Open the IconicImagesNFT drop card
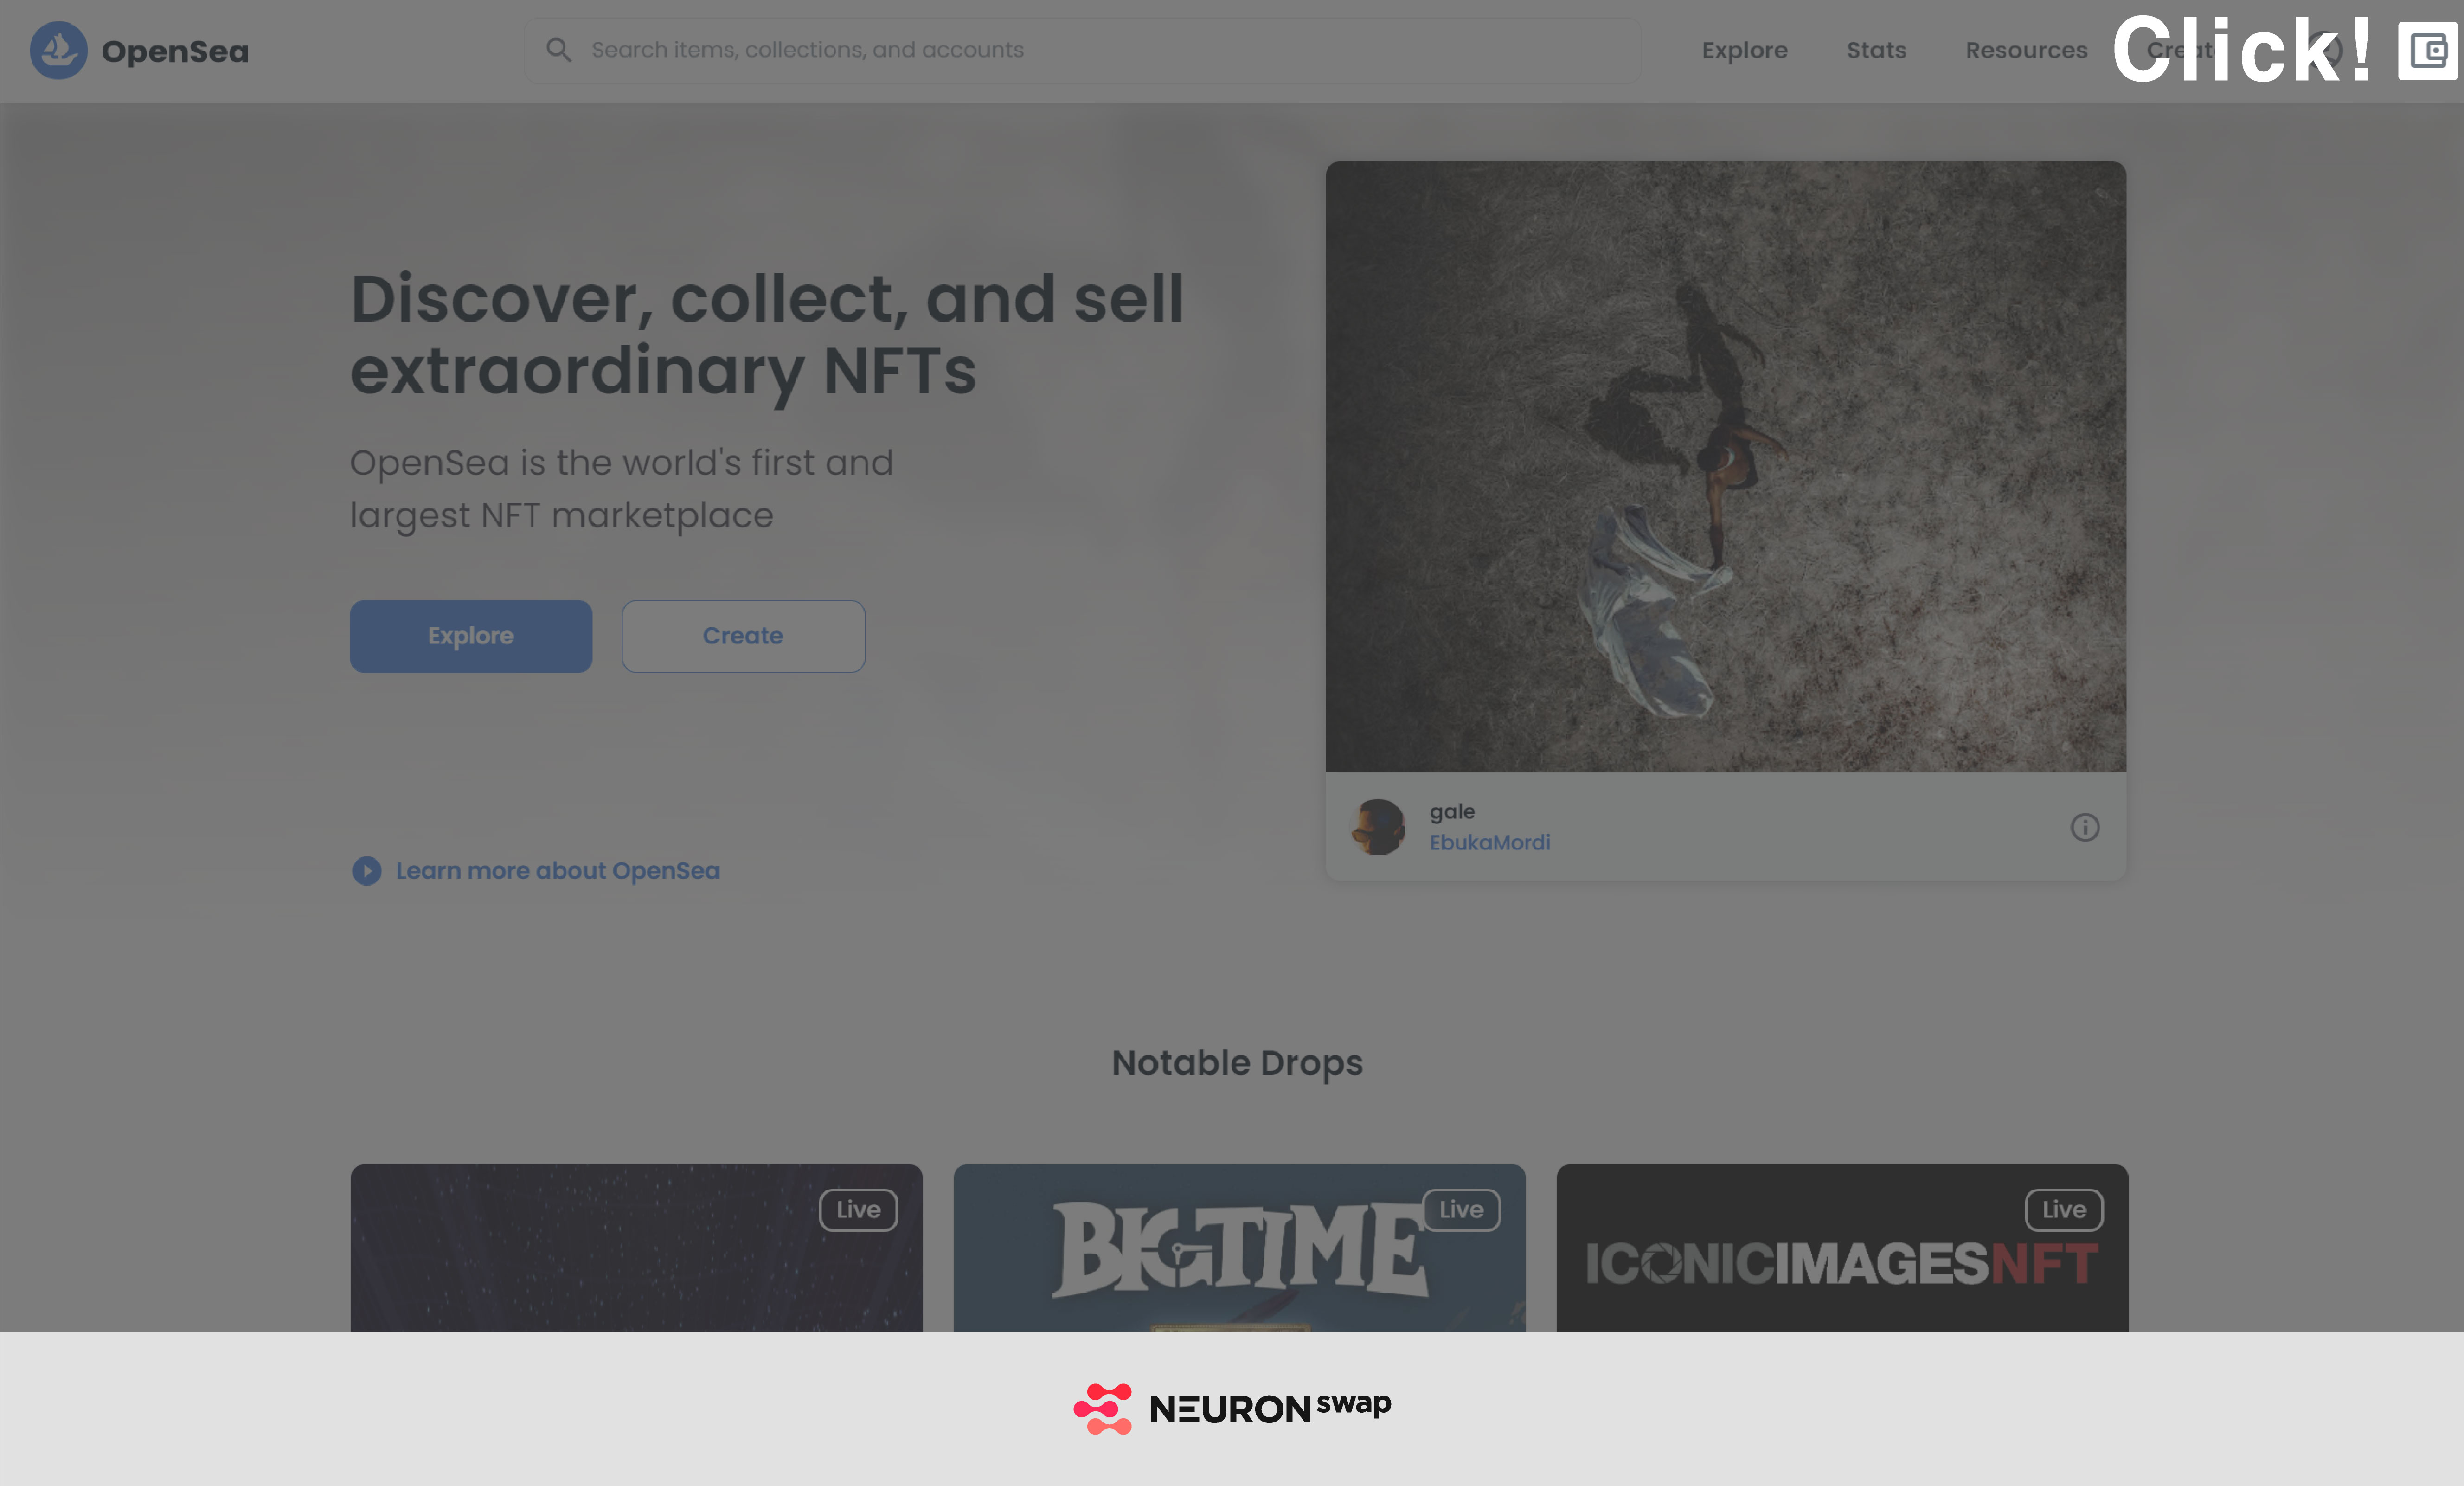The height and width of the screenshot is (1486, 2464). click(x=1842, y=1248)
